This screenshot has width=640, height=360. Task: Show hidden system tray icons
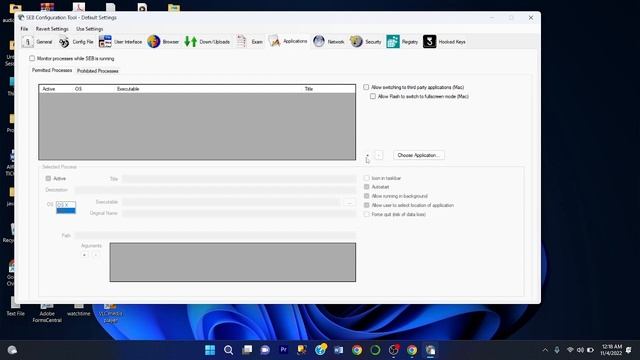click(x=545, y=350)
